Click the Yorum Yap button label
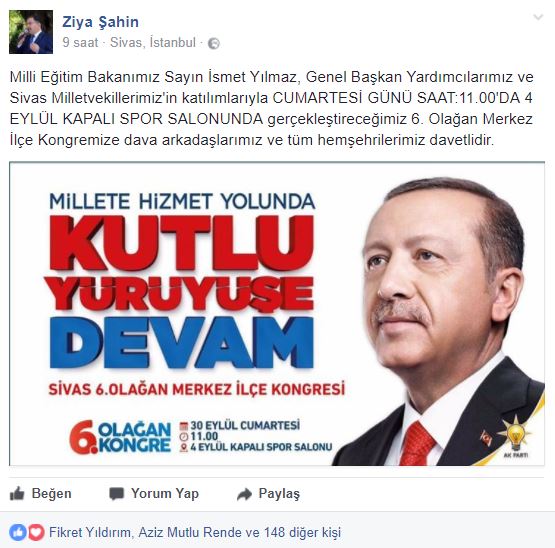The width and height of the screenshot is (555, 548). [165, 493]
